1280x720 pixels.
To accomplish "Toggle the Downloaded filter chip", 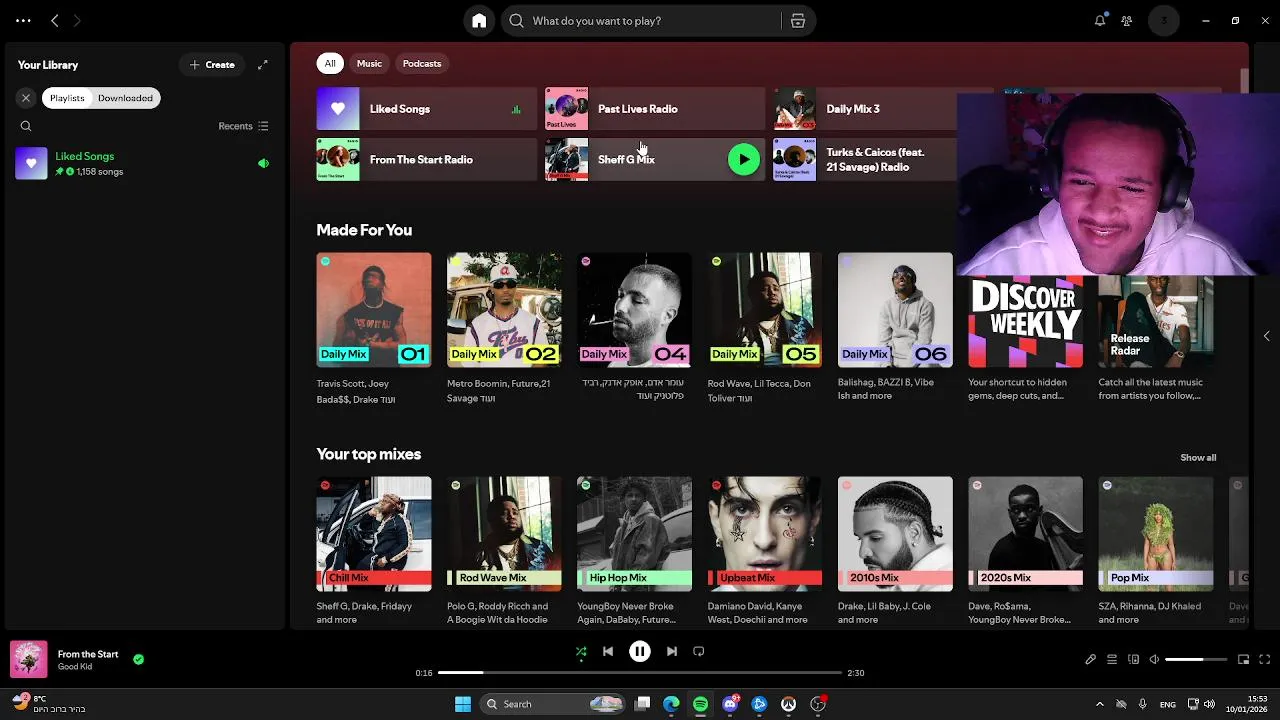I will tap(125, 98).
